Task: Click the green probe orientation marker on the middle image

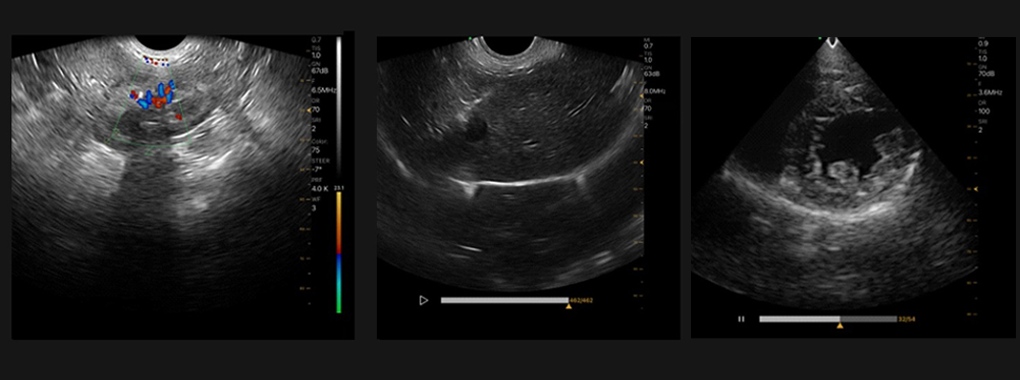Action: tap(470, 38)
